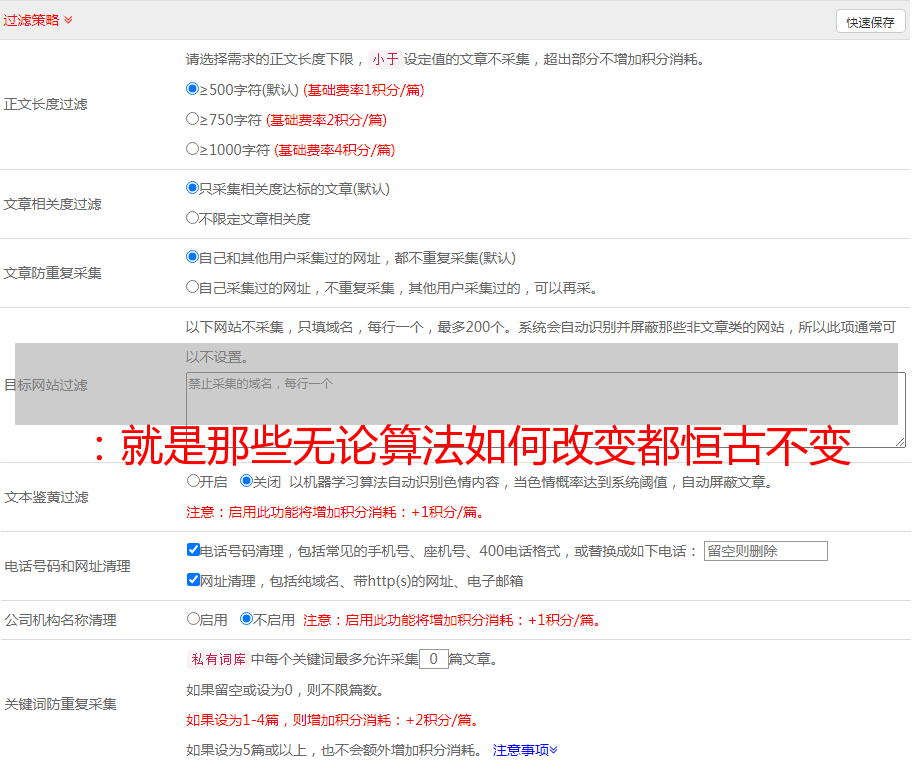Click the 公司机构名称清理 row label

[60, 620]
